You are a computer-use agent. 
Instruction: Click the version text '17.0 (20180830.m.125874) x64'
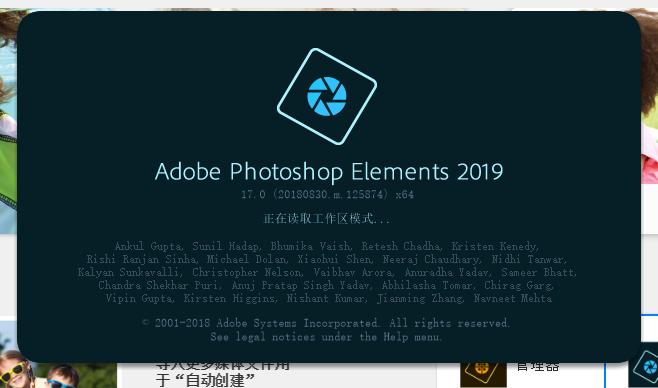click(x=327, y=195)
